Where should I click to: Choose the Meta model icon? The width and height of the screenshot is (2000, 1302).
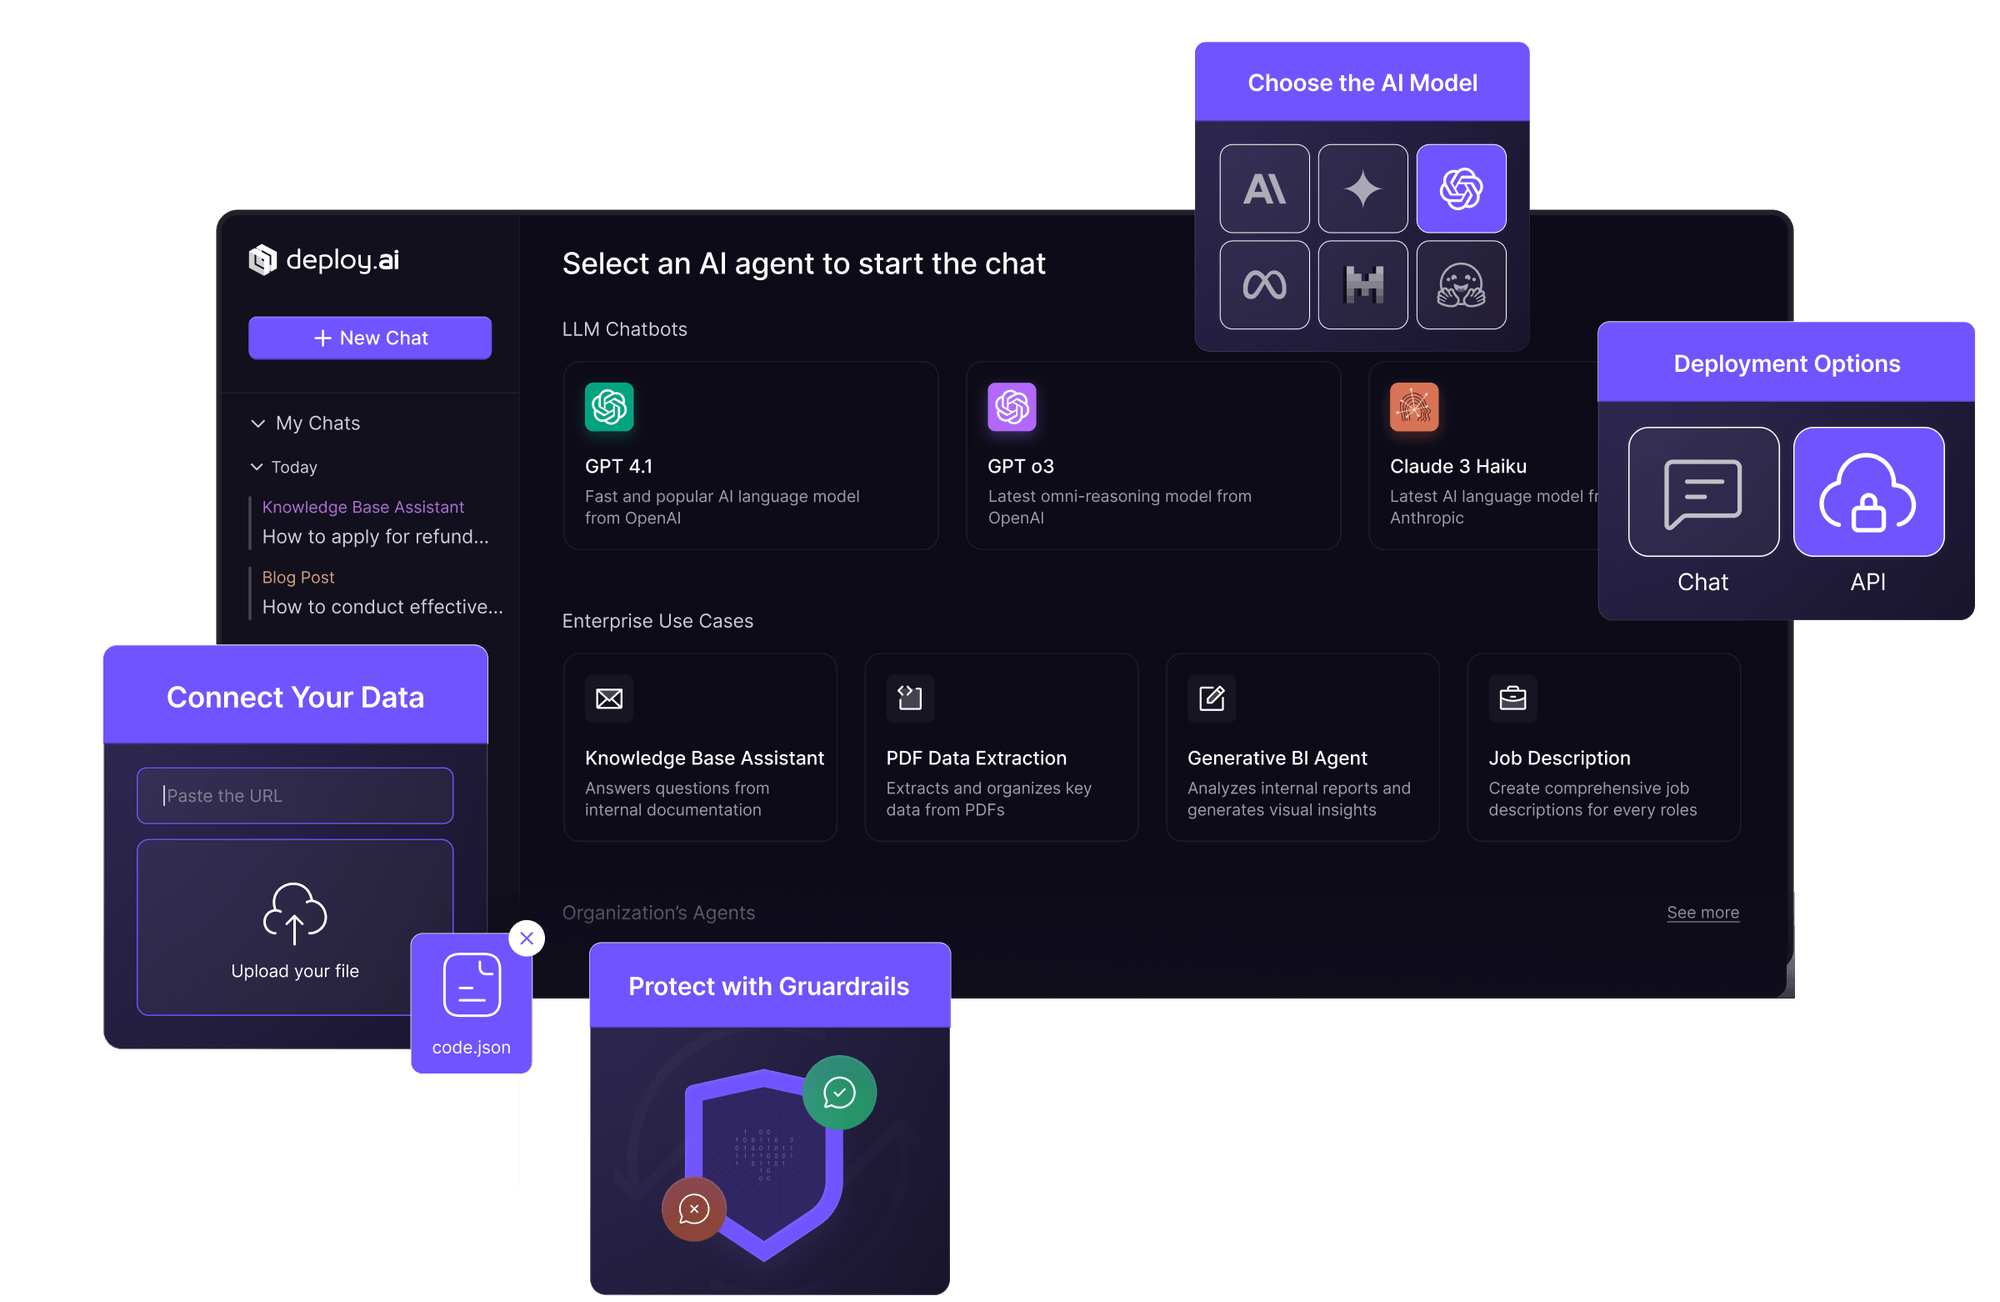tap(1264, 285)
